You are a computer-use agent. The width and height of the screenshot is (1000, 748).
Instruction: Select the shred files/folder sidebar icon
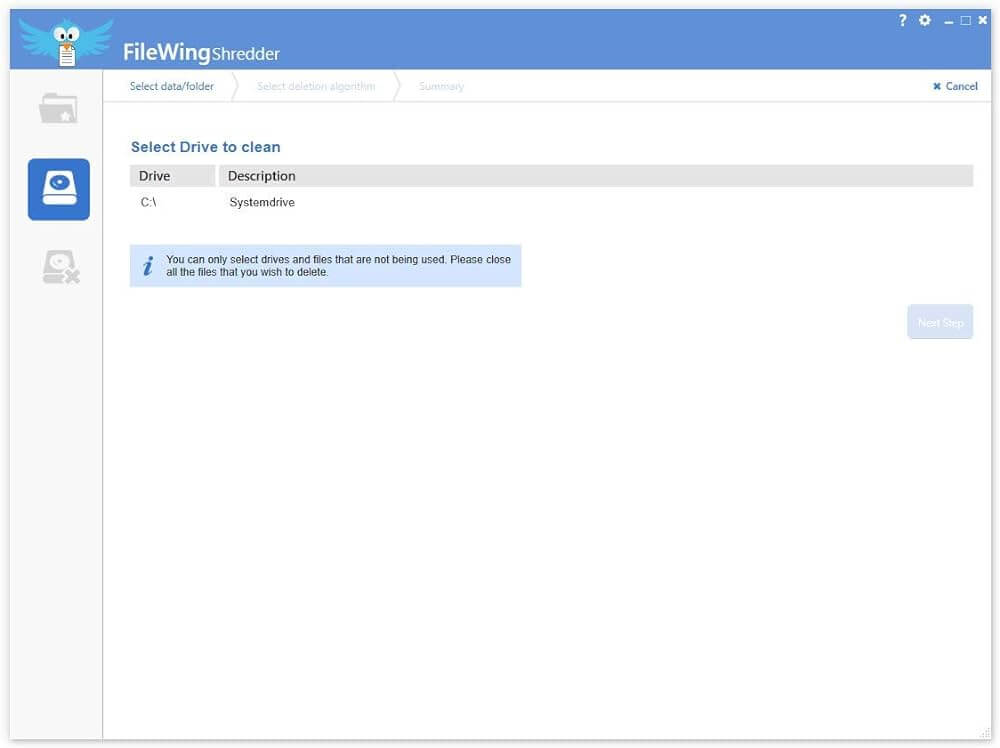point(58,108)
